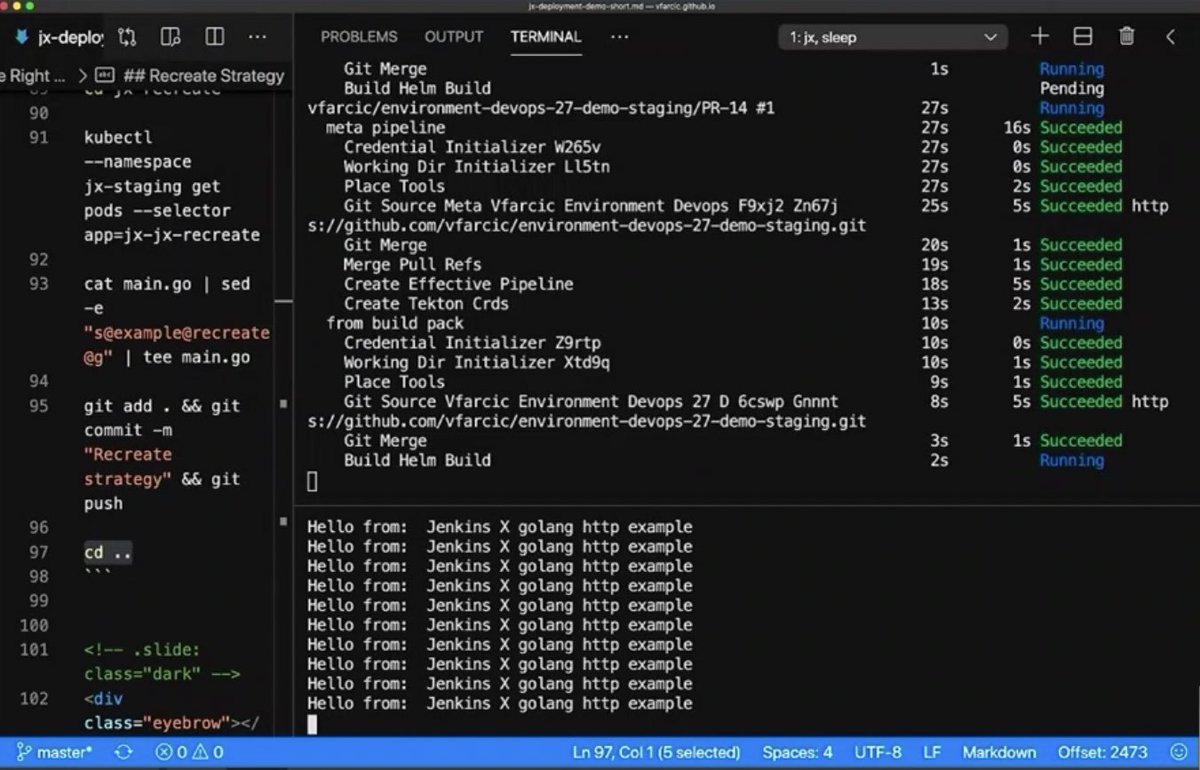Change end of line sequence 'LF'
The height and width of the screenshot is (770, 1200).
(932, 752)
